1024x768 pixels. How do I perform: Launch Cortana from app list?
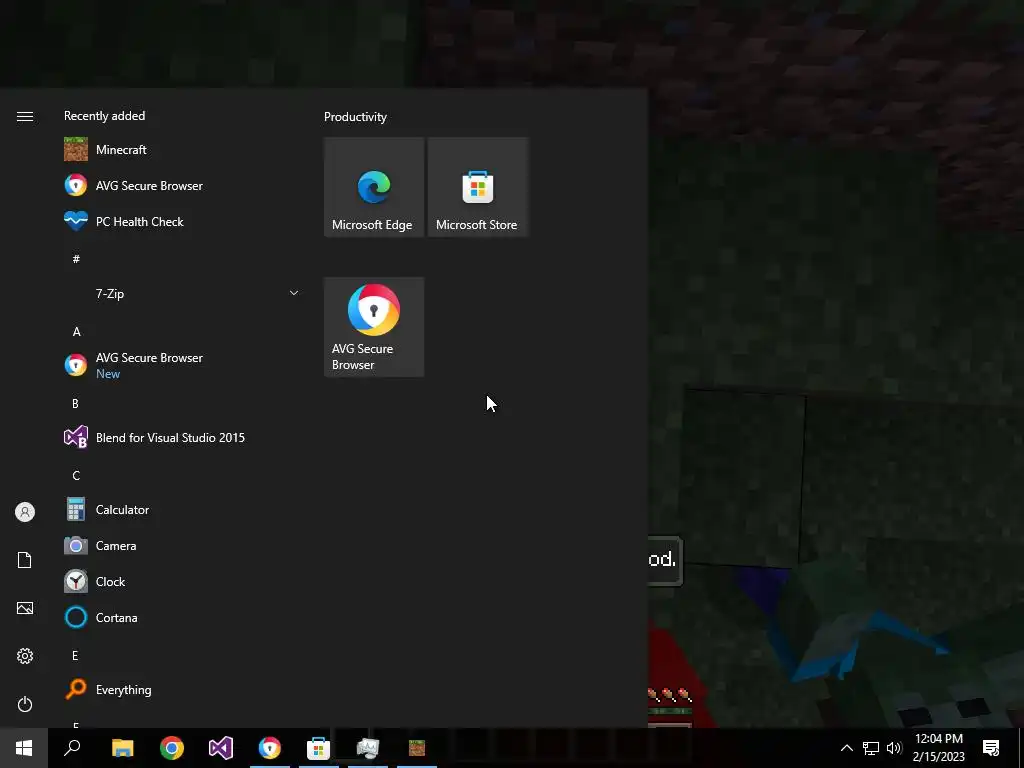pos(183,617)
